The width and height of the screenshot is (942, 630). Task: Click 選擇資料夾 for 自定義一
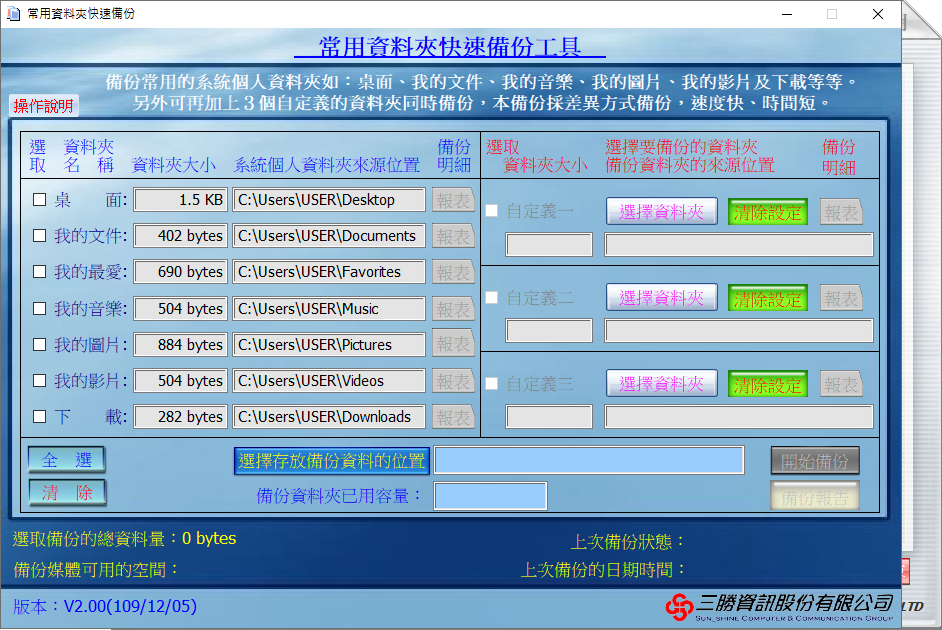661,212
